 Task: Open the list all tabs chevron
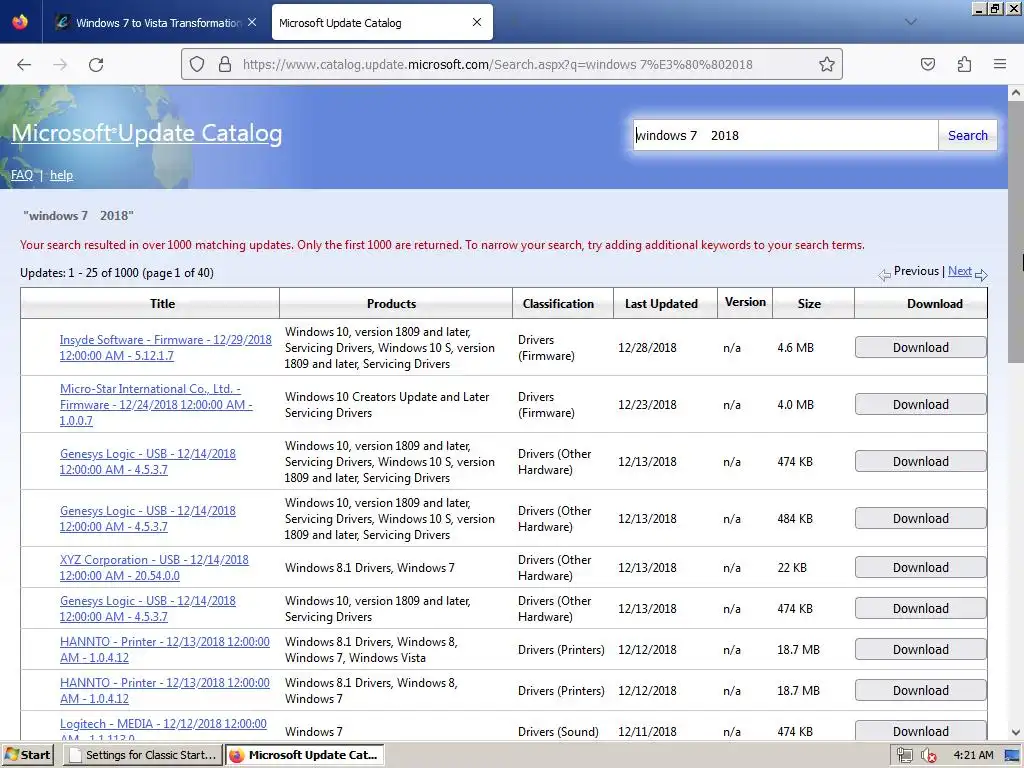pos(911,22)
